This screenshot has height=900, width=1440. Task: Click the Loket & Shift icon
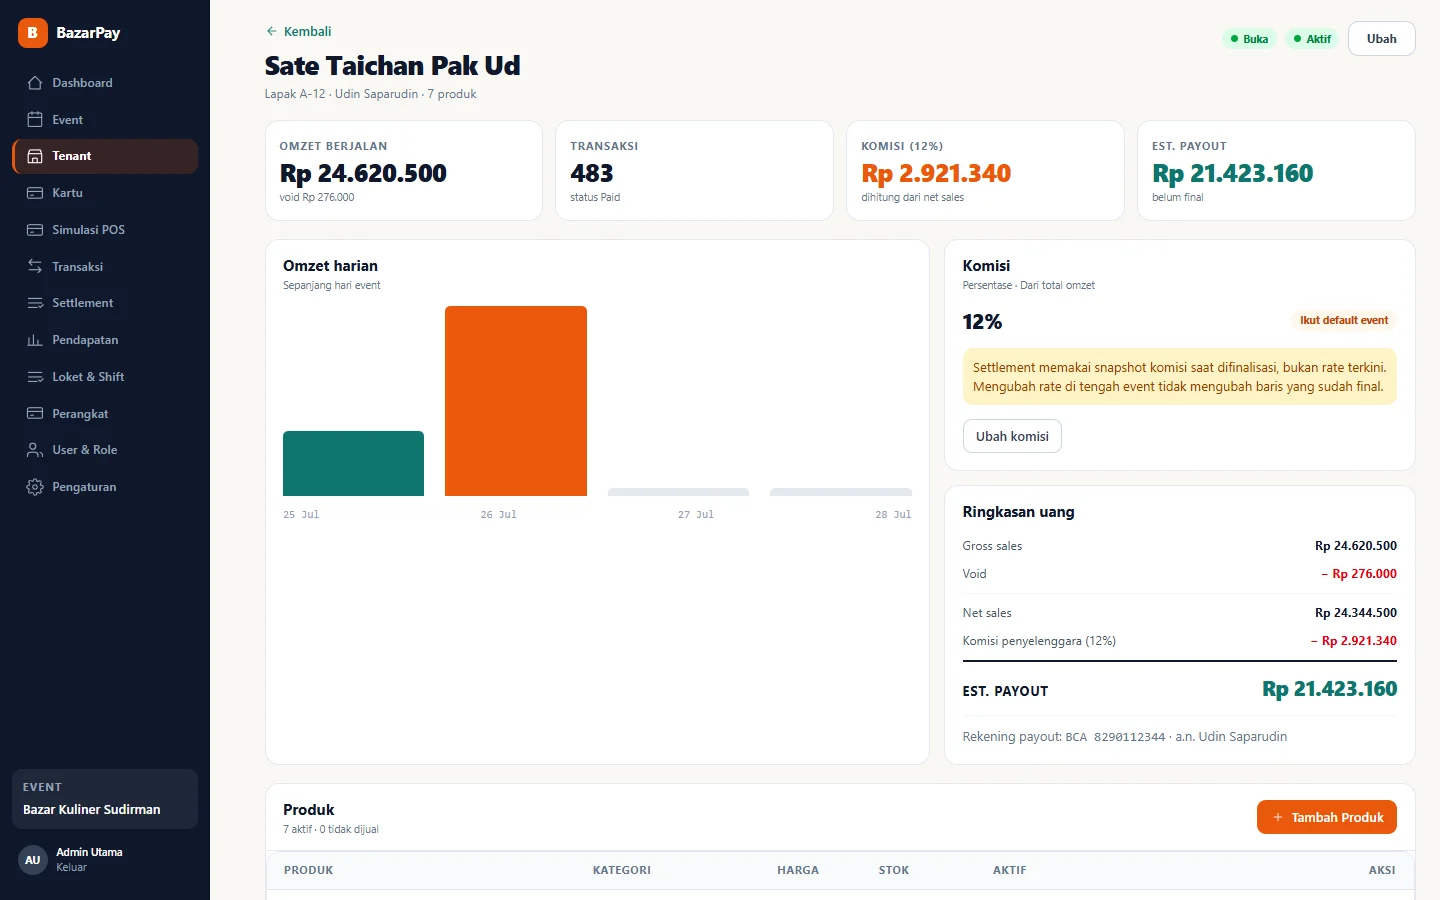[35, 377]
